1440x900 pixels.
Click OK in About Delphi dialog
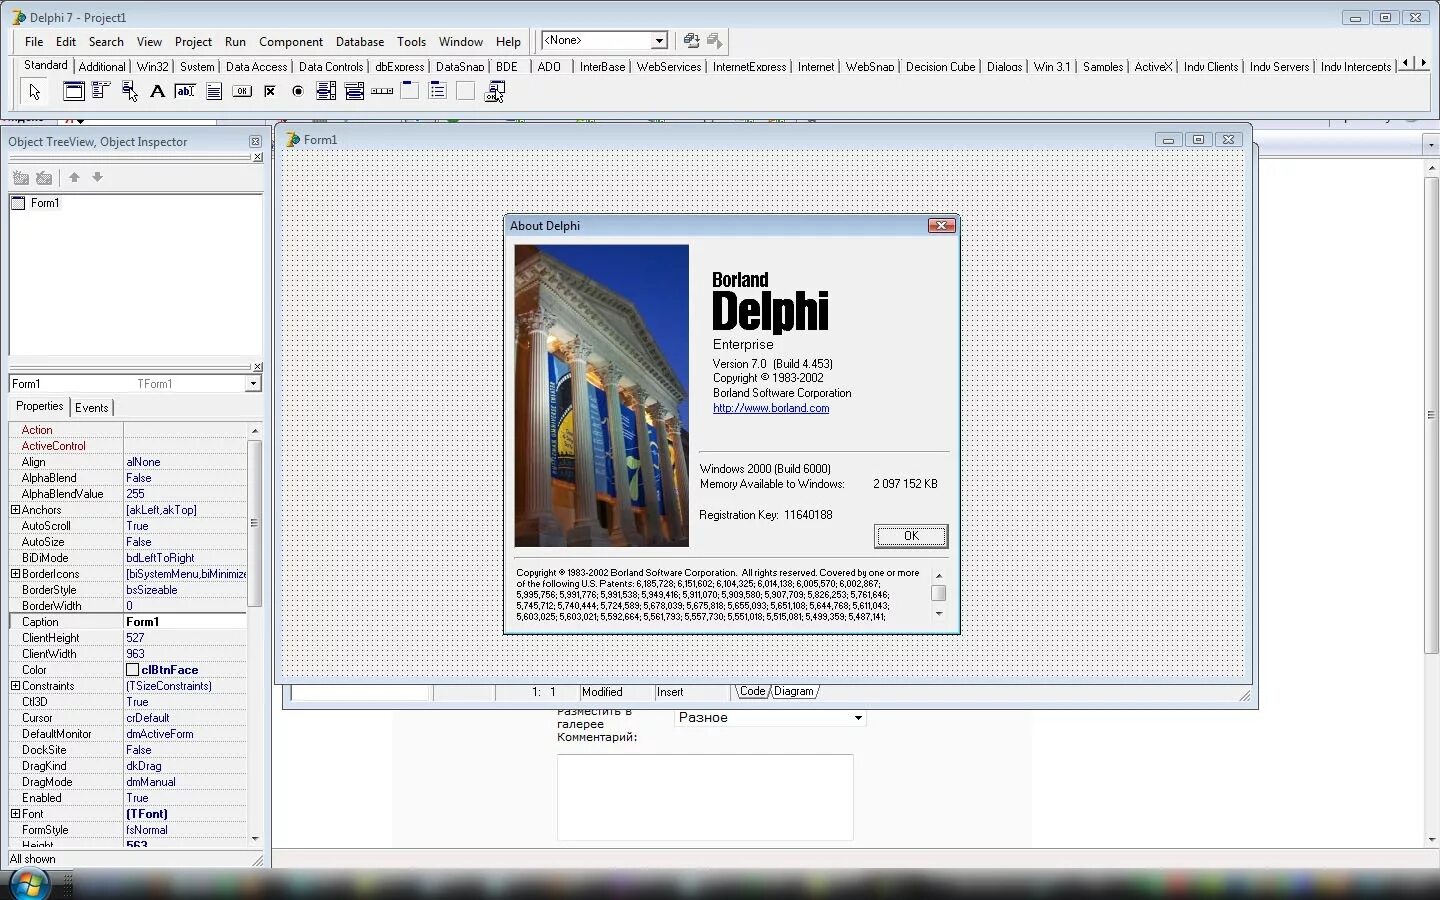tap(911, 536)
